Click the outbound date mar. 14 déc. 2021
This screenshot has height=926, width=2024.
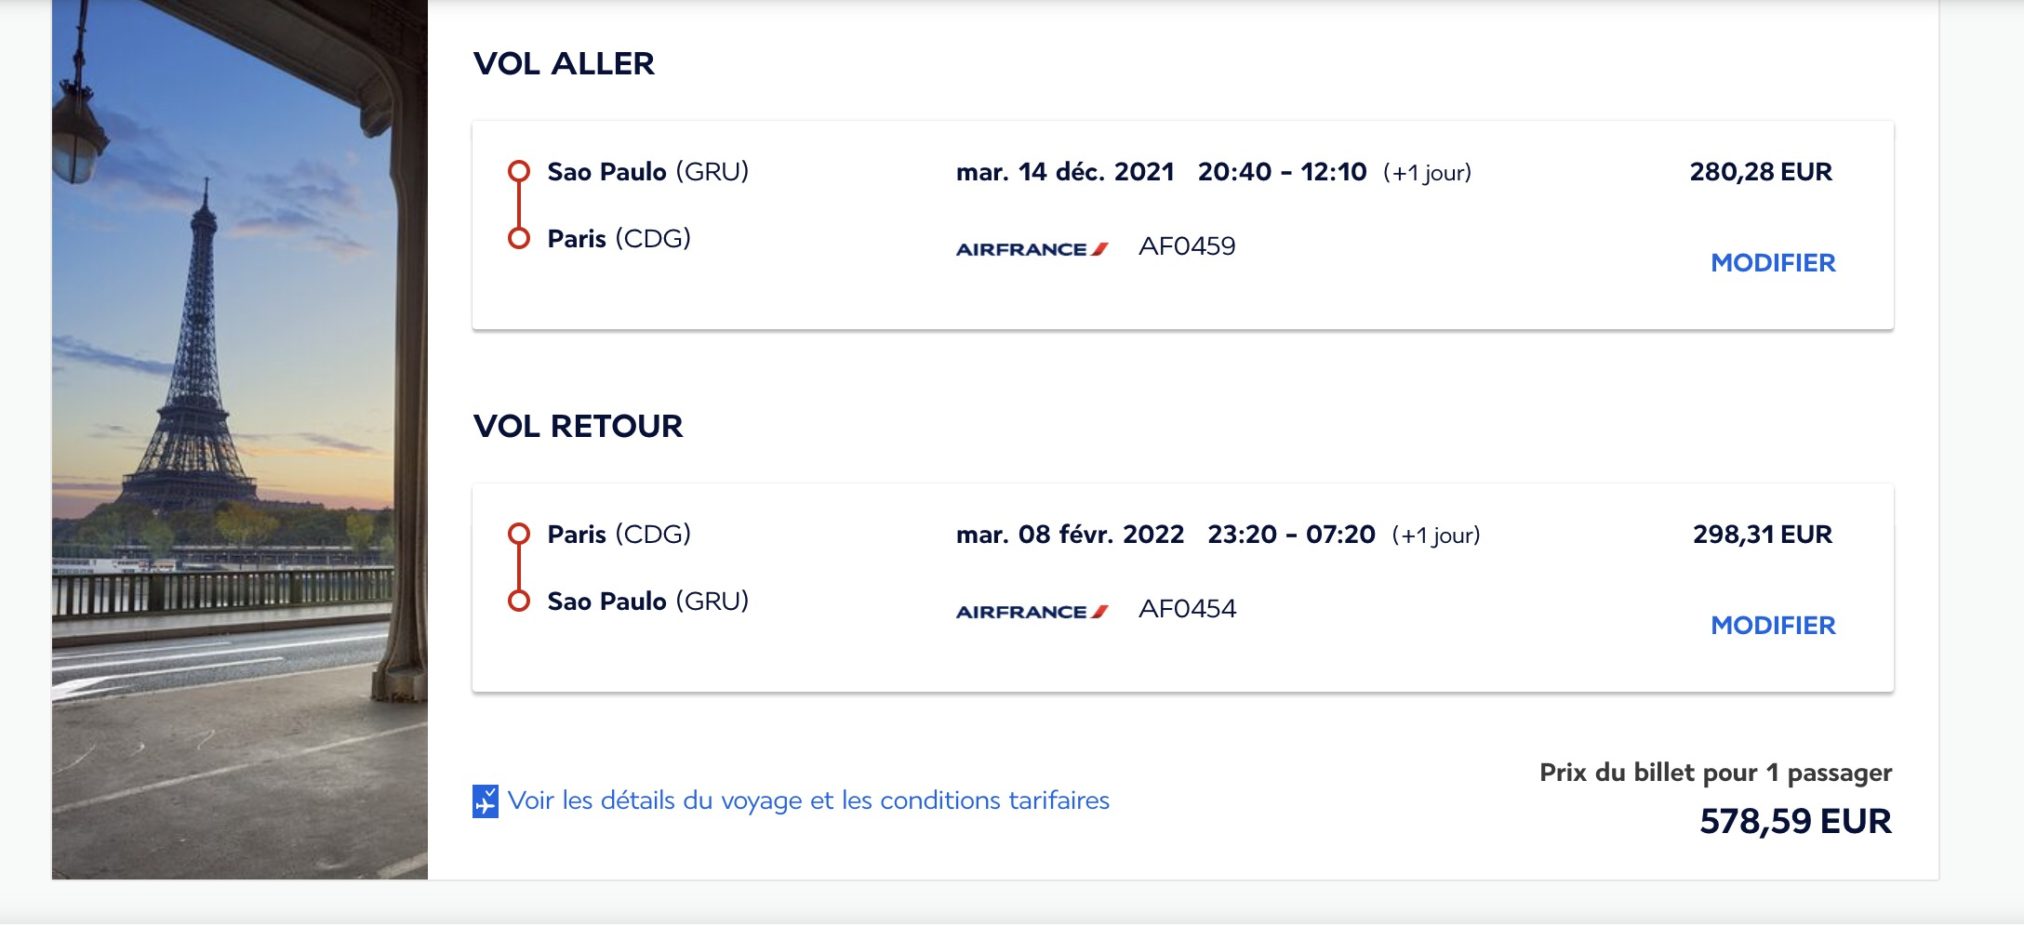[x=1064, y=172]
